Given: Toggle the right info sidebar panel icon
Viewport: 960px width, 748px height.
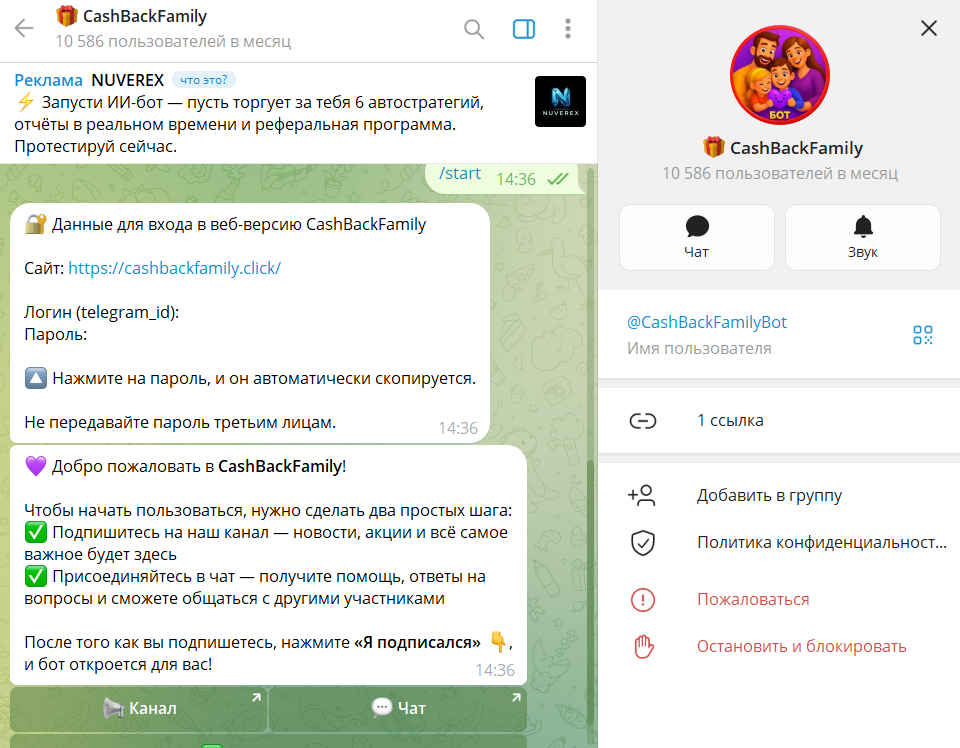Looking at the screenshot, I should click(x=523, y=29).
